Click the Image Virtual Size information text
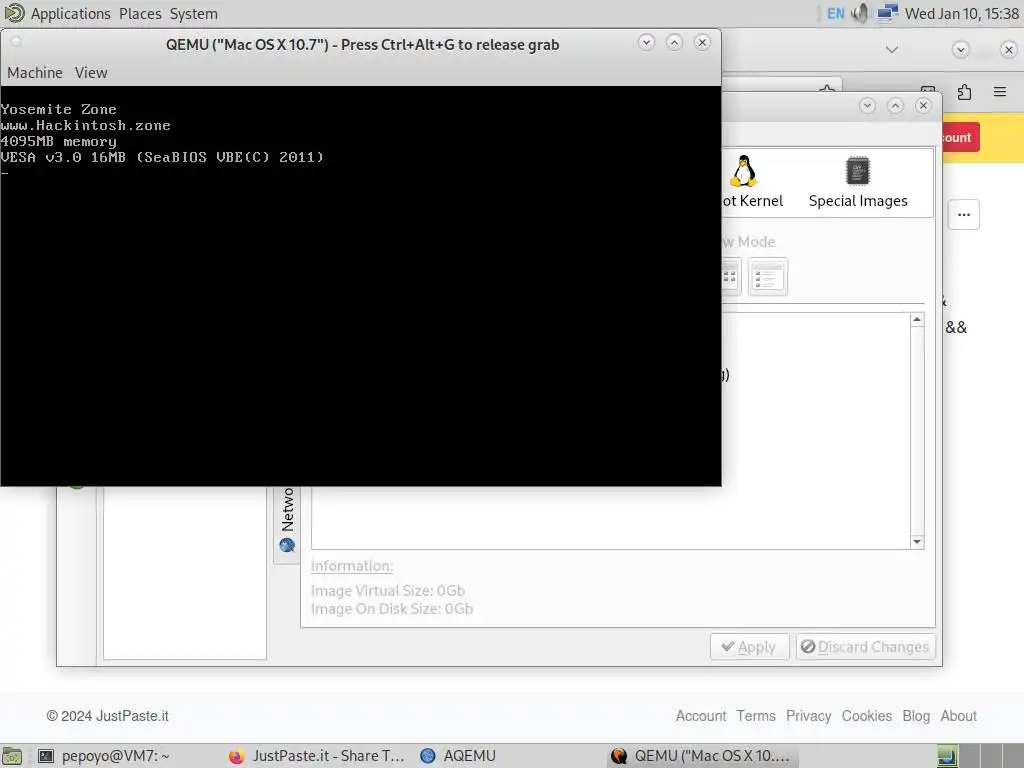This screenshot has height=768, width=1024. coord(387,590)
